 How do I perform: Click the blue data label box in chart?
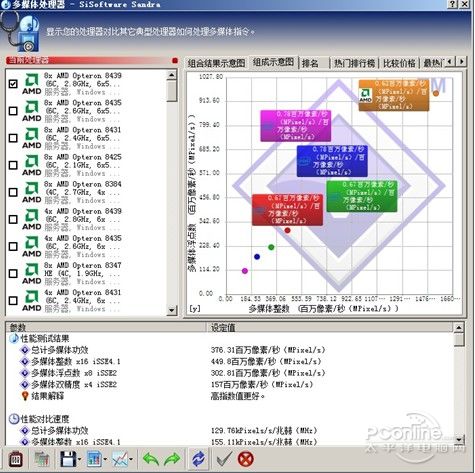coord(332,161)
